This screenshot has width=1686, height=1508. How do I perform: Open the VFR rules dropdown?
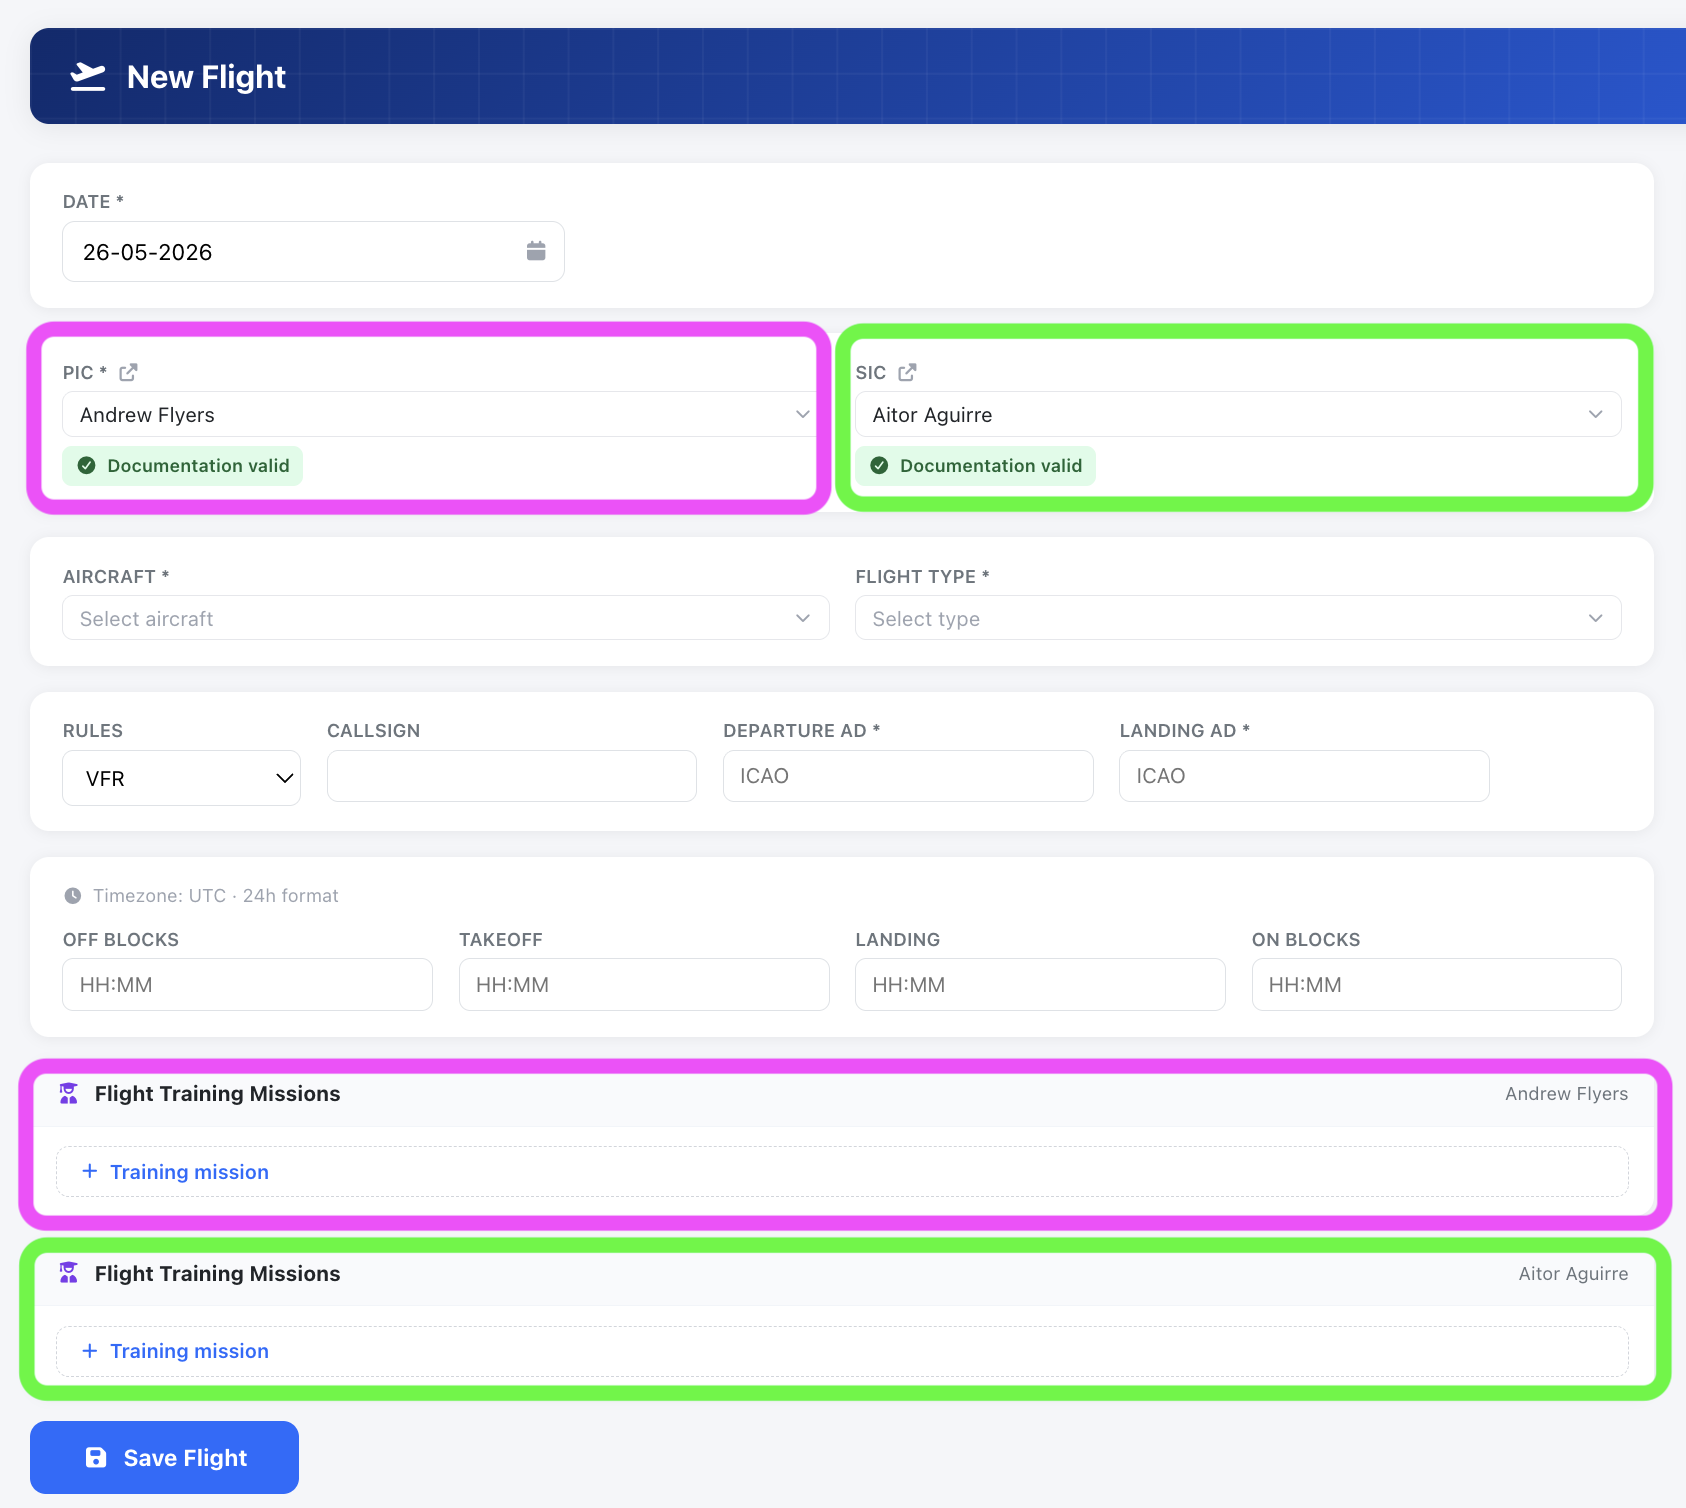182,778
